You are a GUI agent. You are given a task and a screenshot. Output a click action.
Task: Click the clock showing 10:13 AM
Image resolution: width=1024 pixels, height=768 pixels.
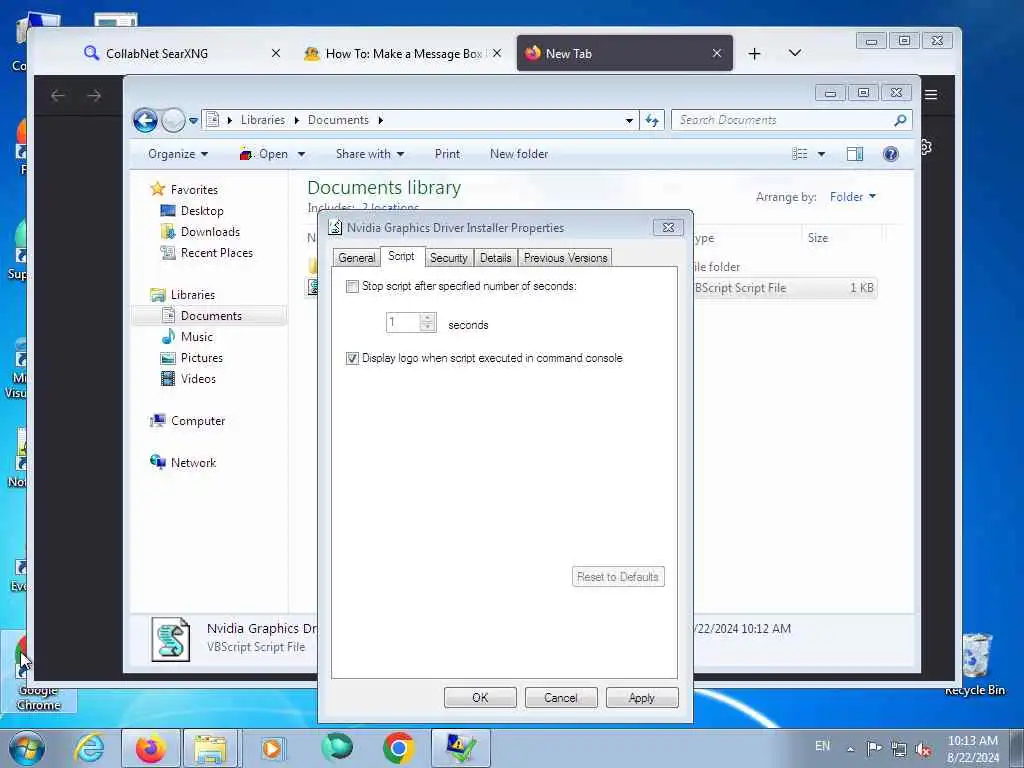(x=973, y=741)
